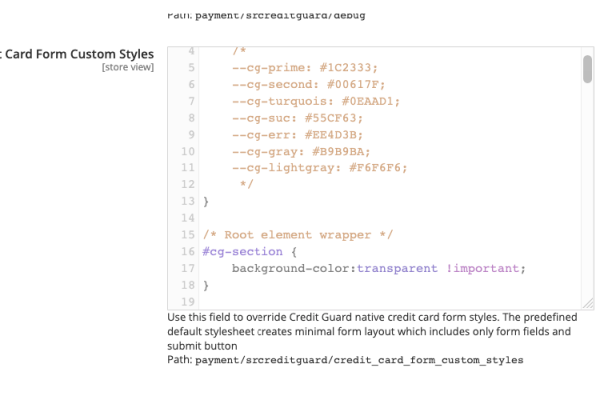Click line number 14 in the gutter
The image size is (600, 400).
click(x=187, y=218)
